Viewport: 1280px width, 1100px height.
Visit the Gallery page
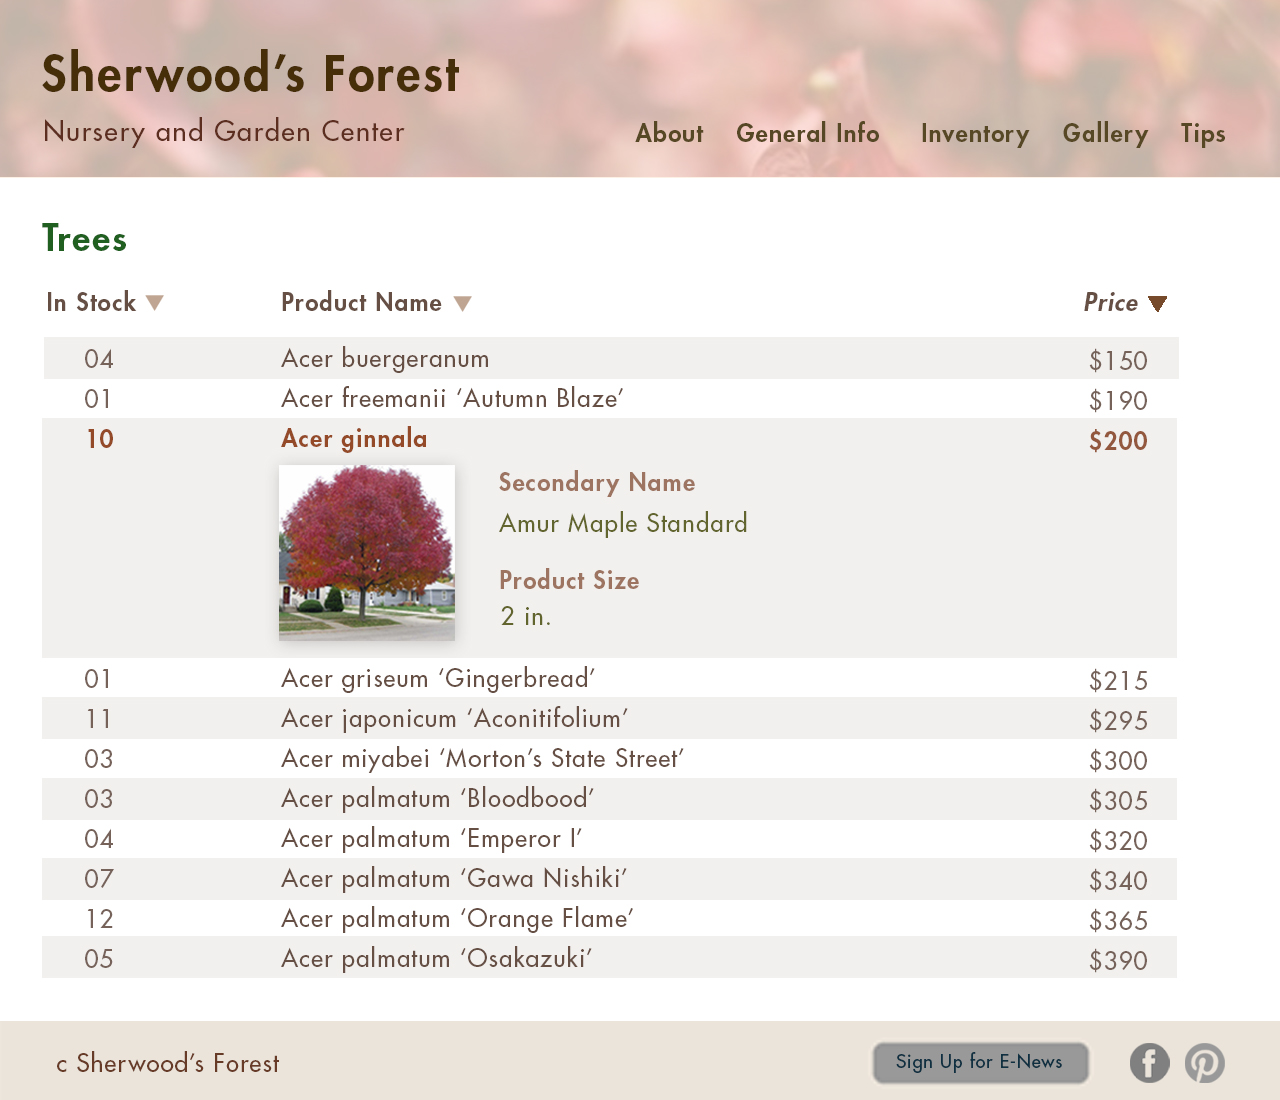1104,134
